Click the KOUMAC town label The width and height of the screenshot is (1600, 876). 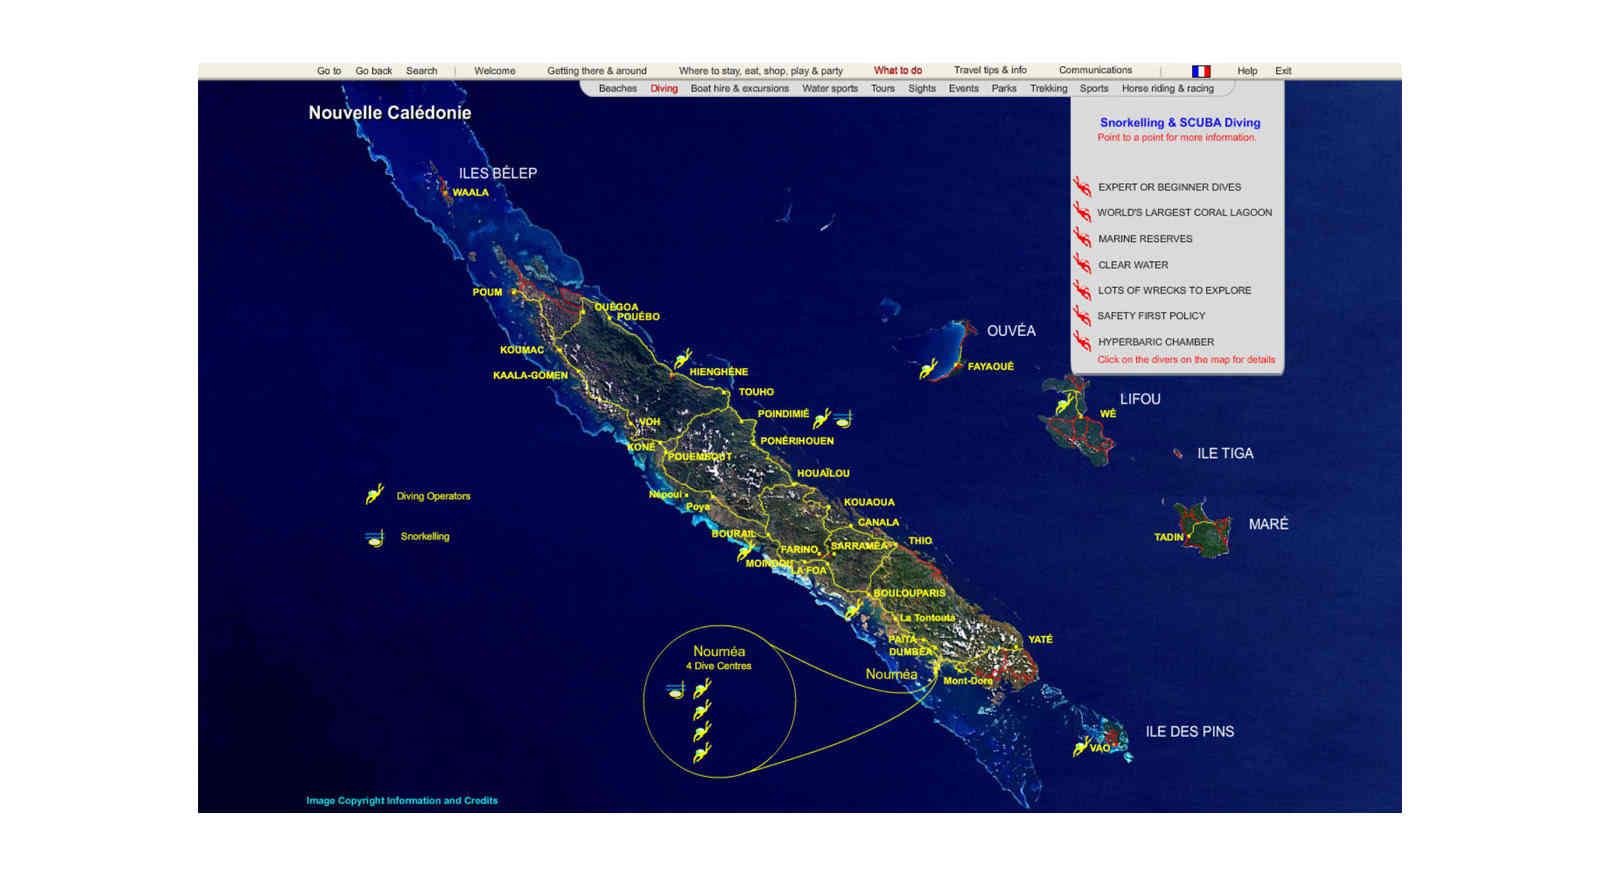[522, 350]
